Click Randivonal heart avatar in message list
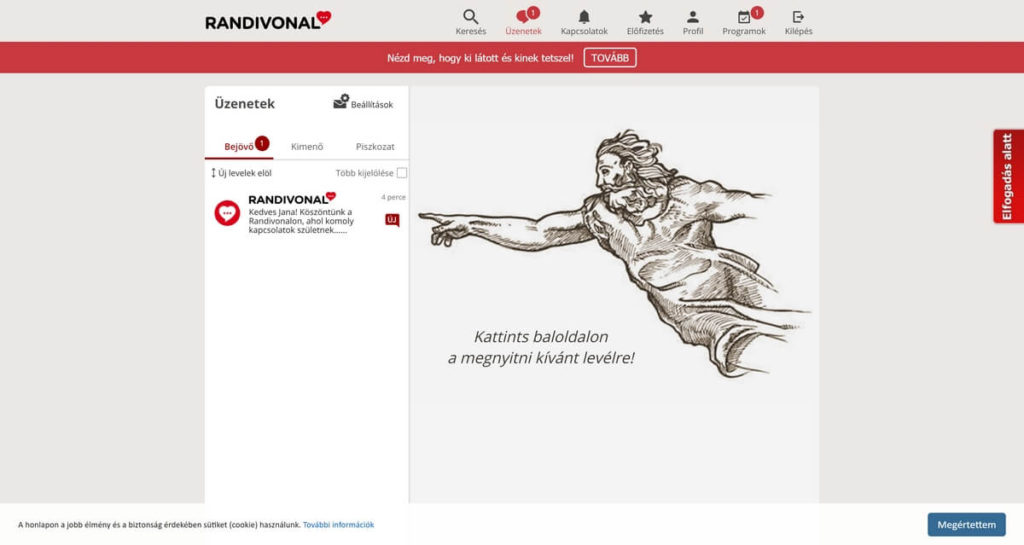This screenshot has height=545, width=1024. point(227,213)
